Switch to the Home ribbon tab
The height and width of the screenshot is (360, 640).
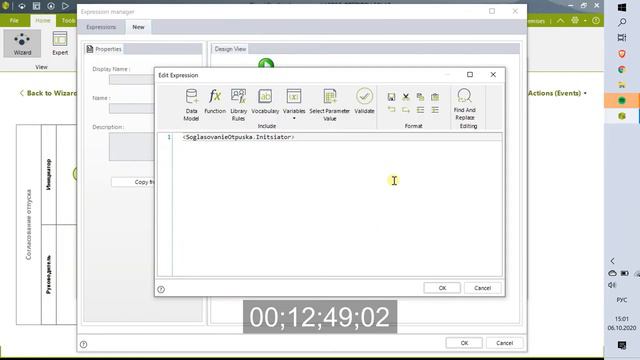pos(42,20)
